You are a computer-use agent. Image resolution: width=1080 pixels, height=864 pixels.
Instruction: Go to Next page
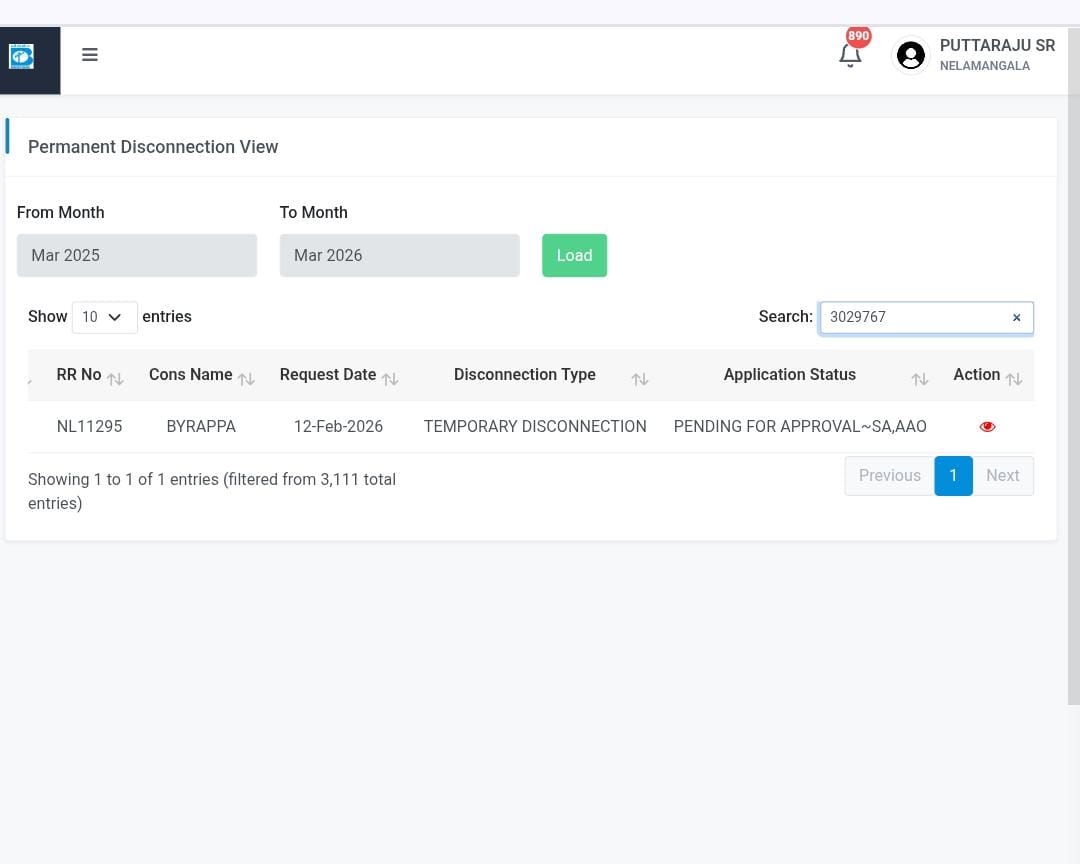tap(1002, 476)
